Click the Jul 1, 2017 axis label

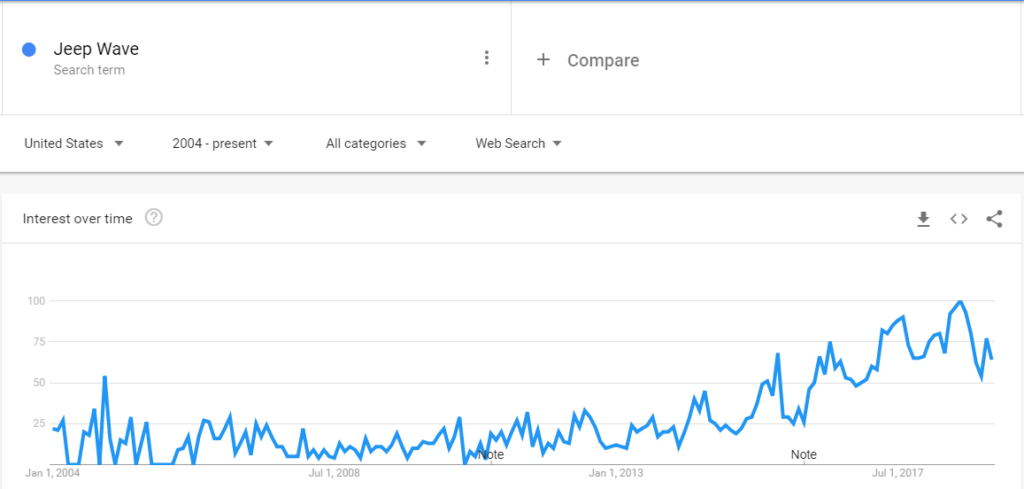point(899,473)
